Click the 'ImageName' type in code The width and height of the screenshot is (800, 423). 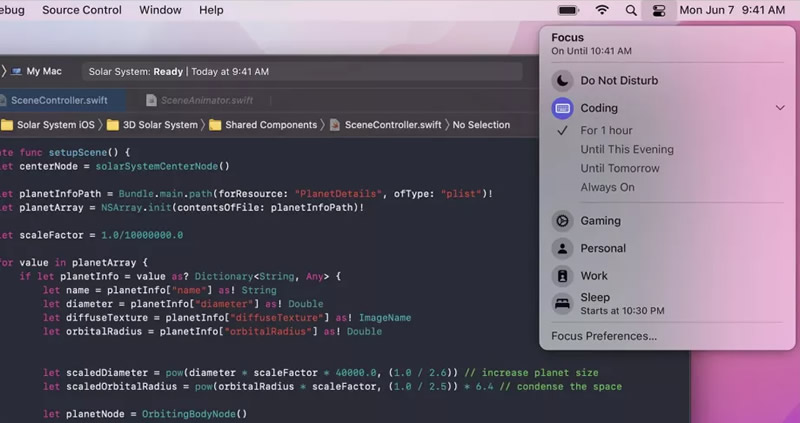click(385, 318)
